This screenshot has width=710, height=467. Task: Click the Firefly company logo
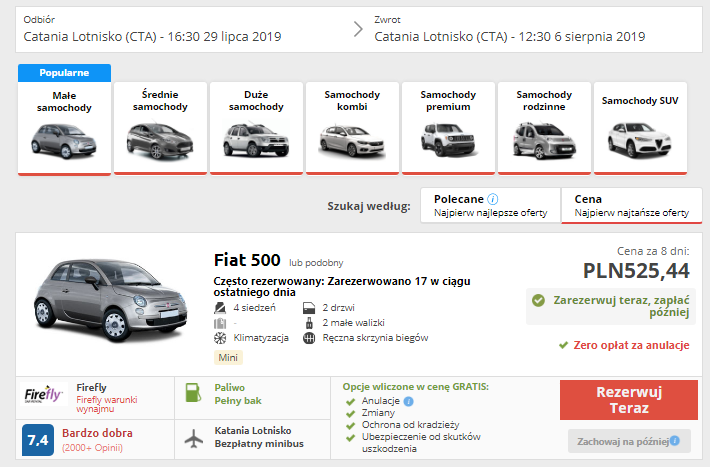[x=43, y=395]
